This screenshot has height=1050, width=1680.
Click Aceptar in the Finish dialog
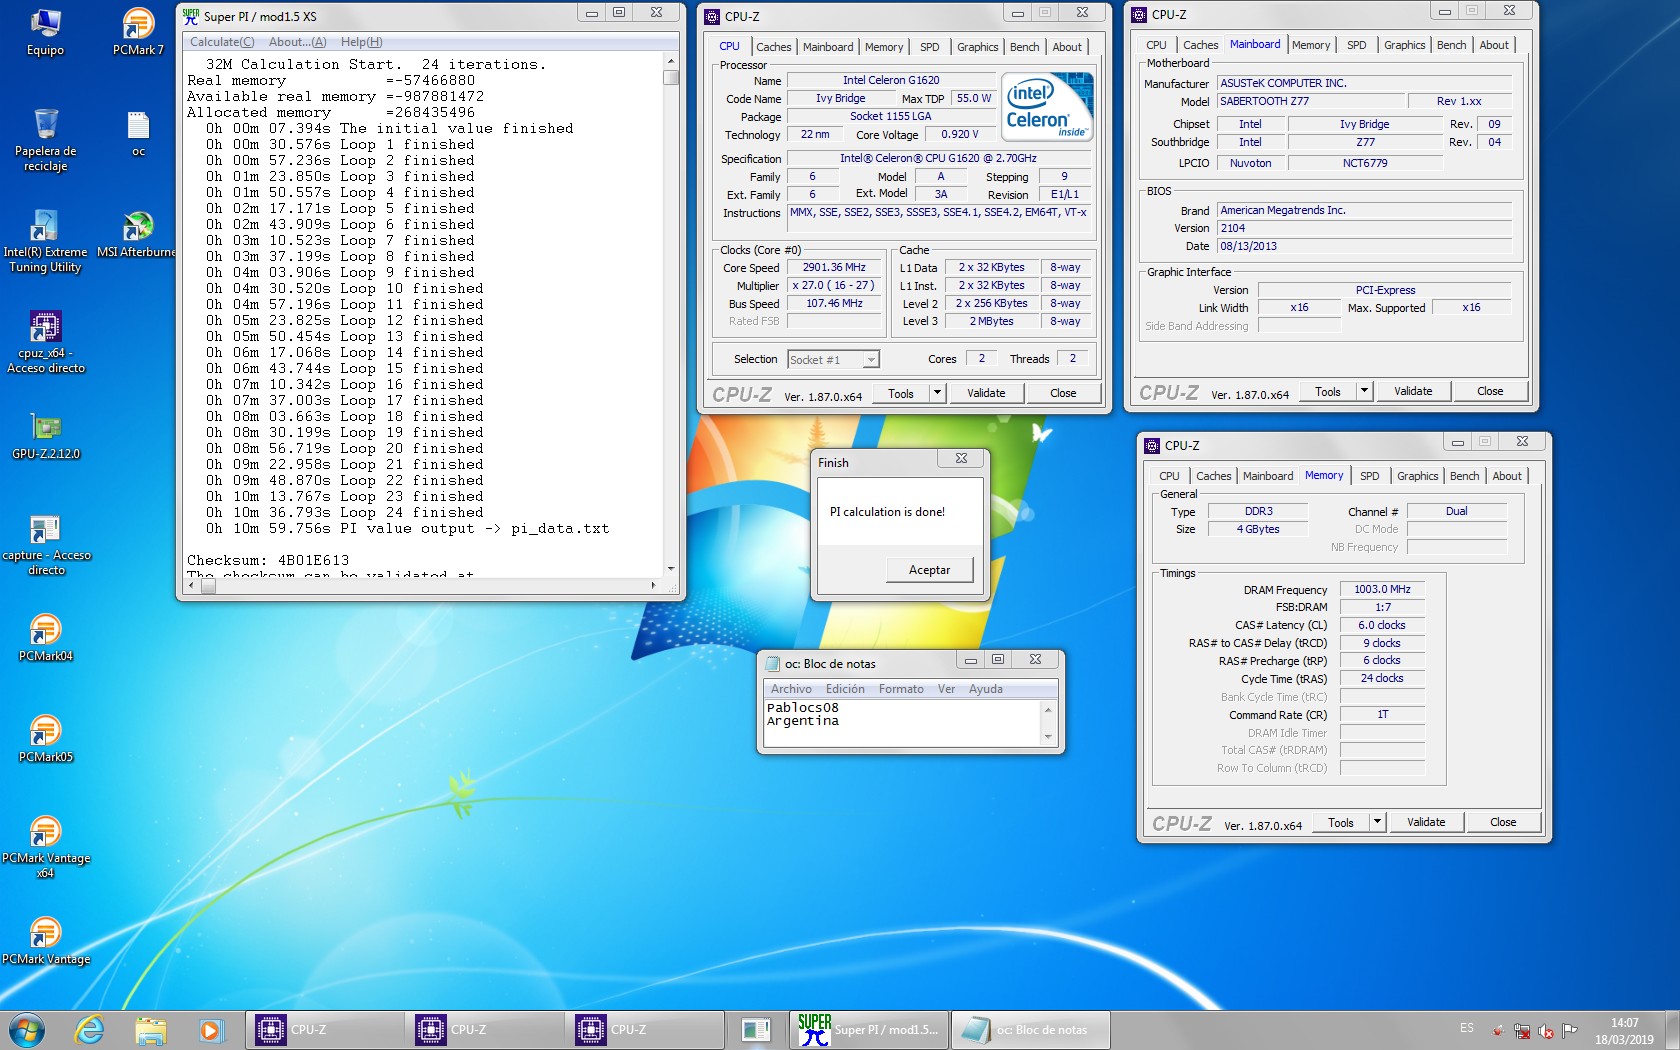pos(929,570)
